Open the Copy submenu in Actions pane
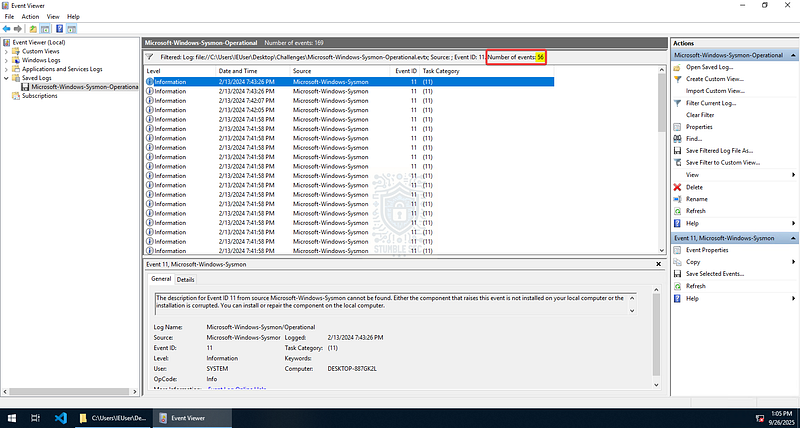Image resolution: width=800 pixels, height=428 pixels. (735, 262)
